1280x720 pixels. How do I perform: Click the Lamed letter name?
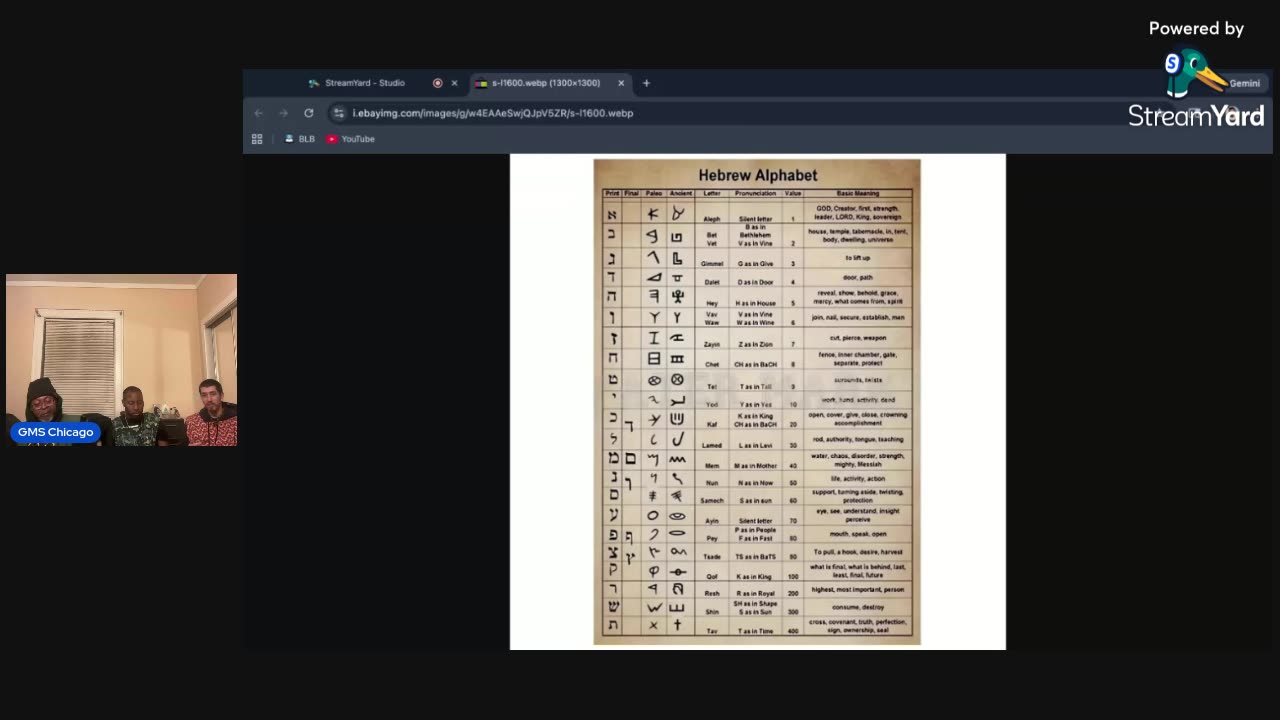point(711,445)
